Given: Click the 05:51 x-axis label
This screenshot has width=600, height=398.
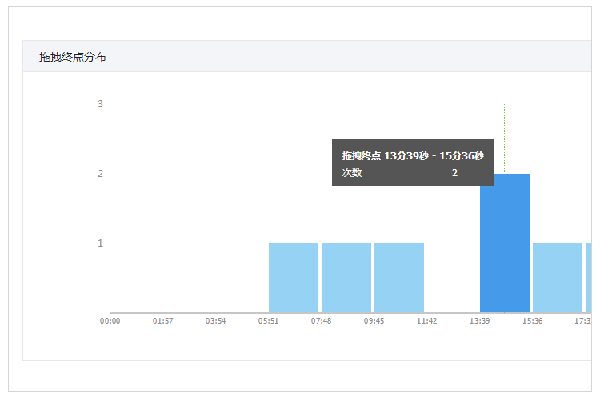Looking at the screenshot, I should [268, 321].
